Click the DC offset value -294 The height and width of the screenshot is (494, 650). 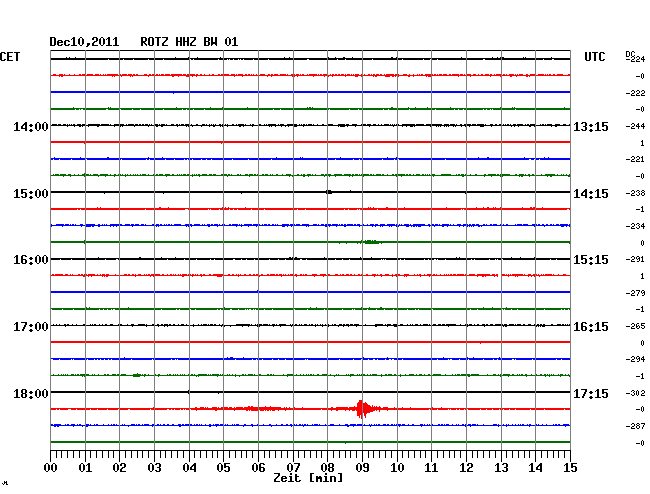coord(635,359)
